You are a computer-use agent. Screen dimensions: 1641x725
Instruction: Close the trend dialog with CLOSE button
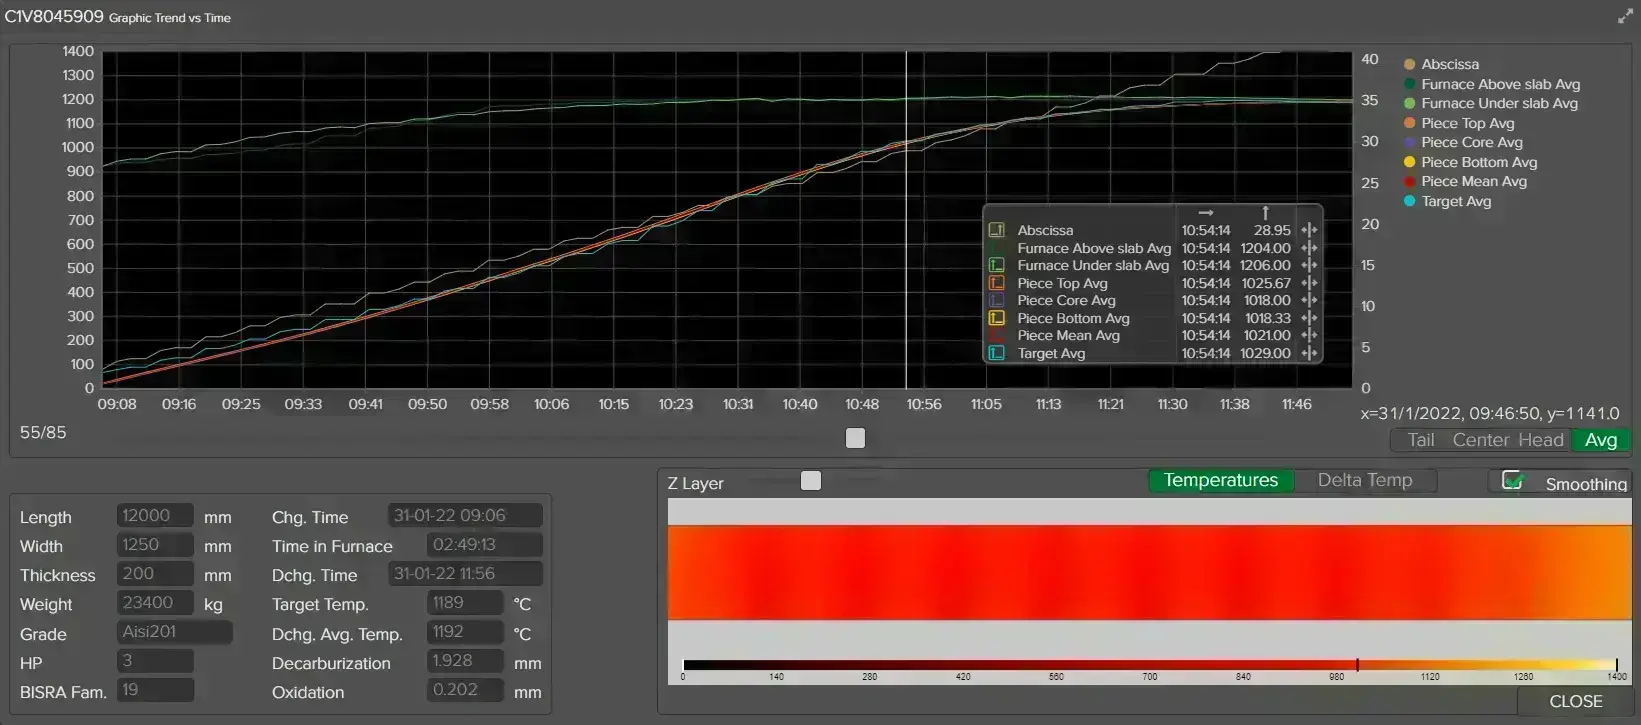[x=1575, y=701]
